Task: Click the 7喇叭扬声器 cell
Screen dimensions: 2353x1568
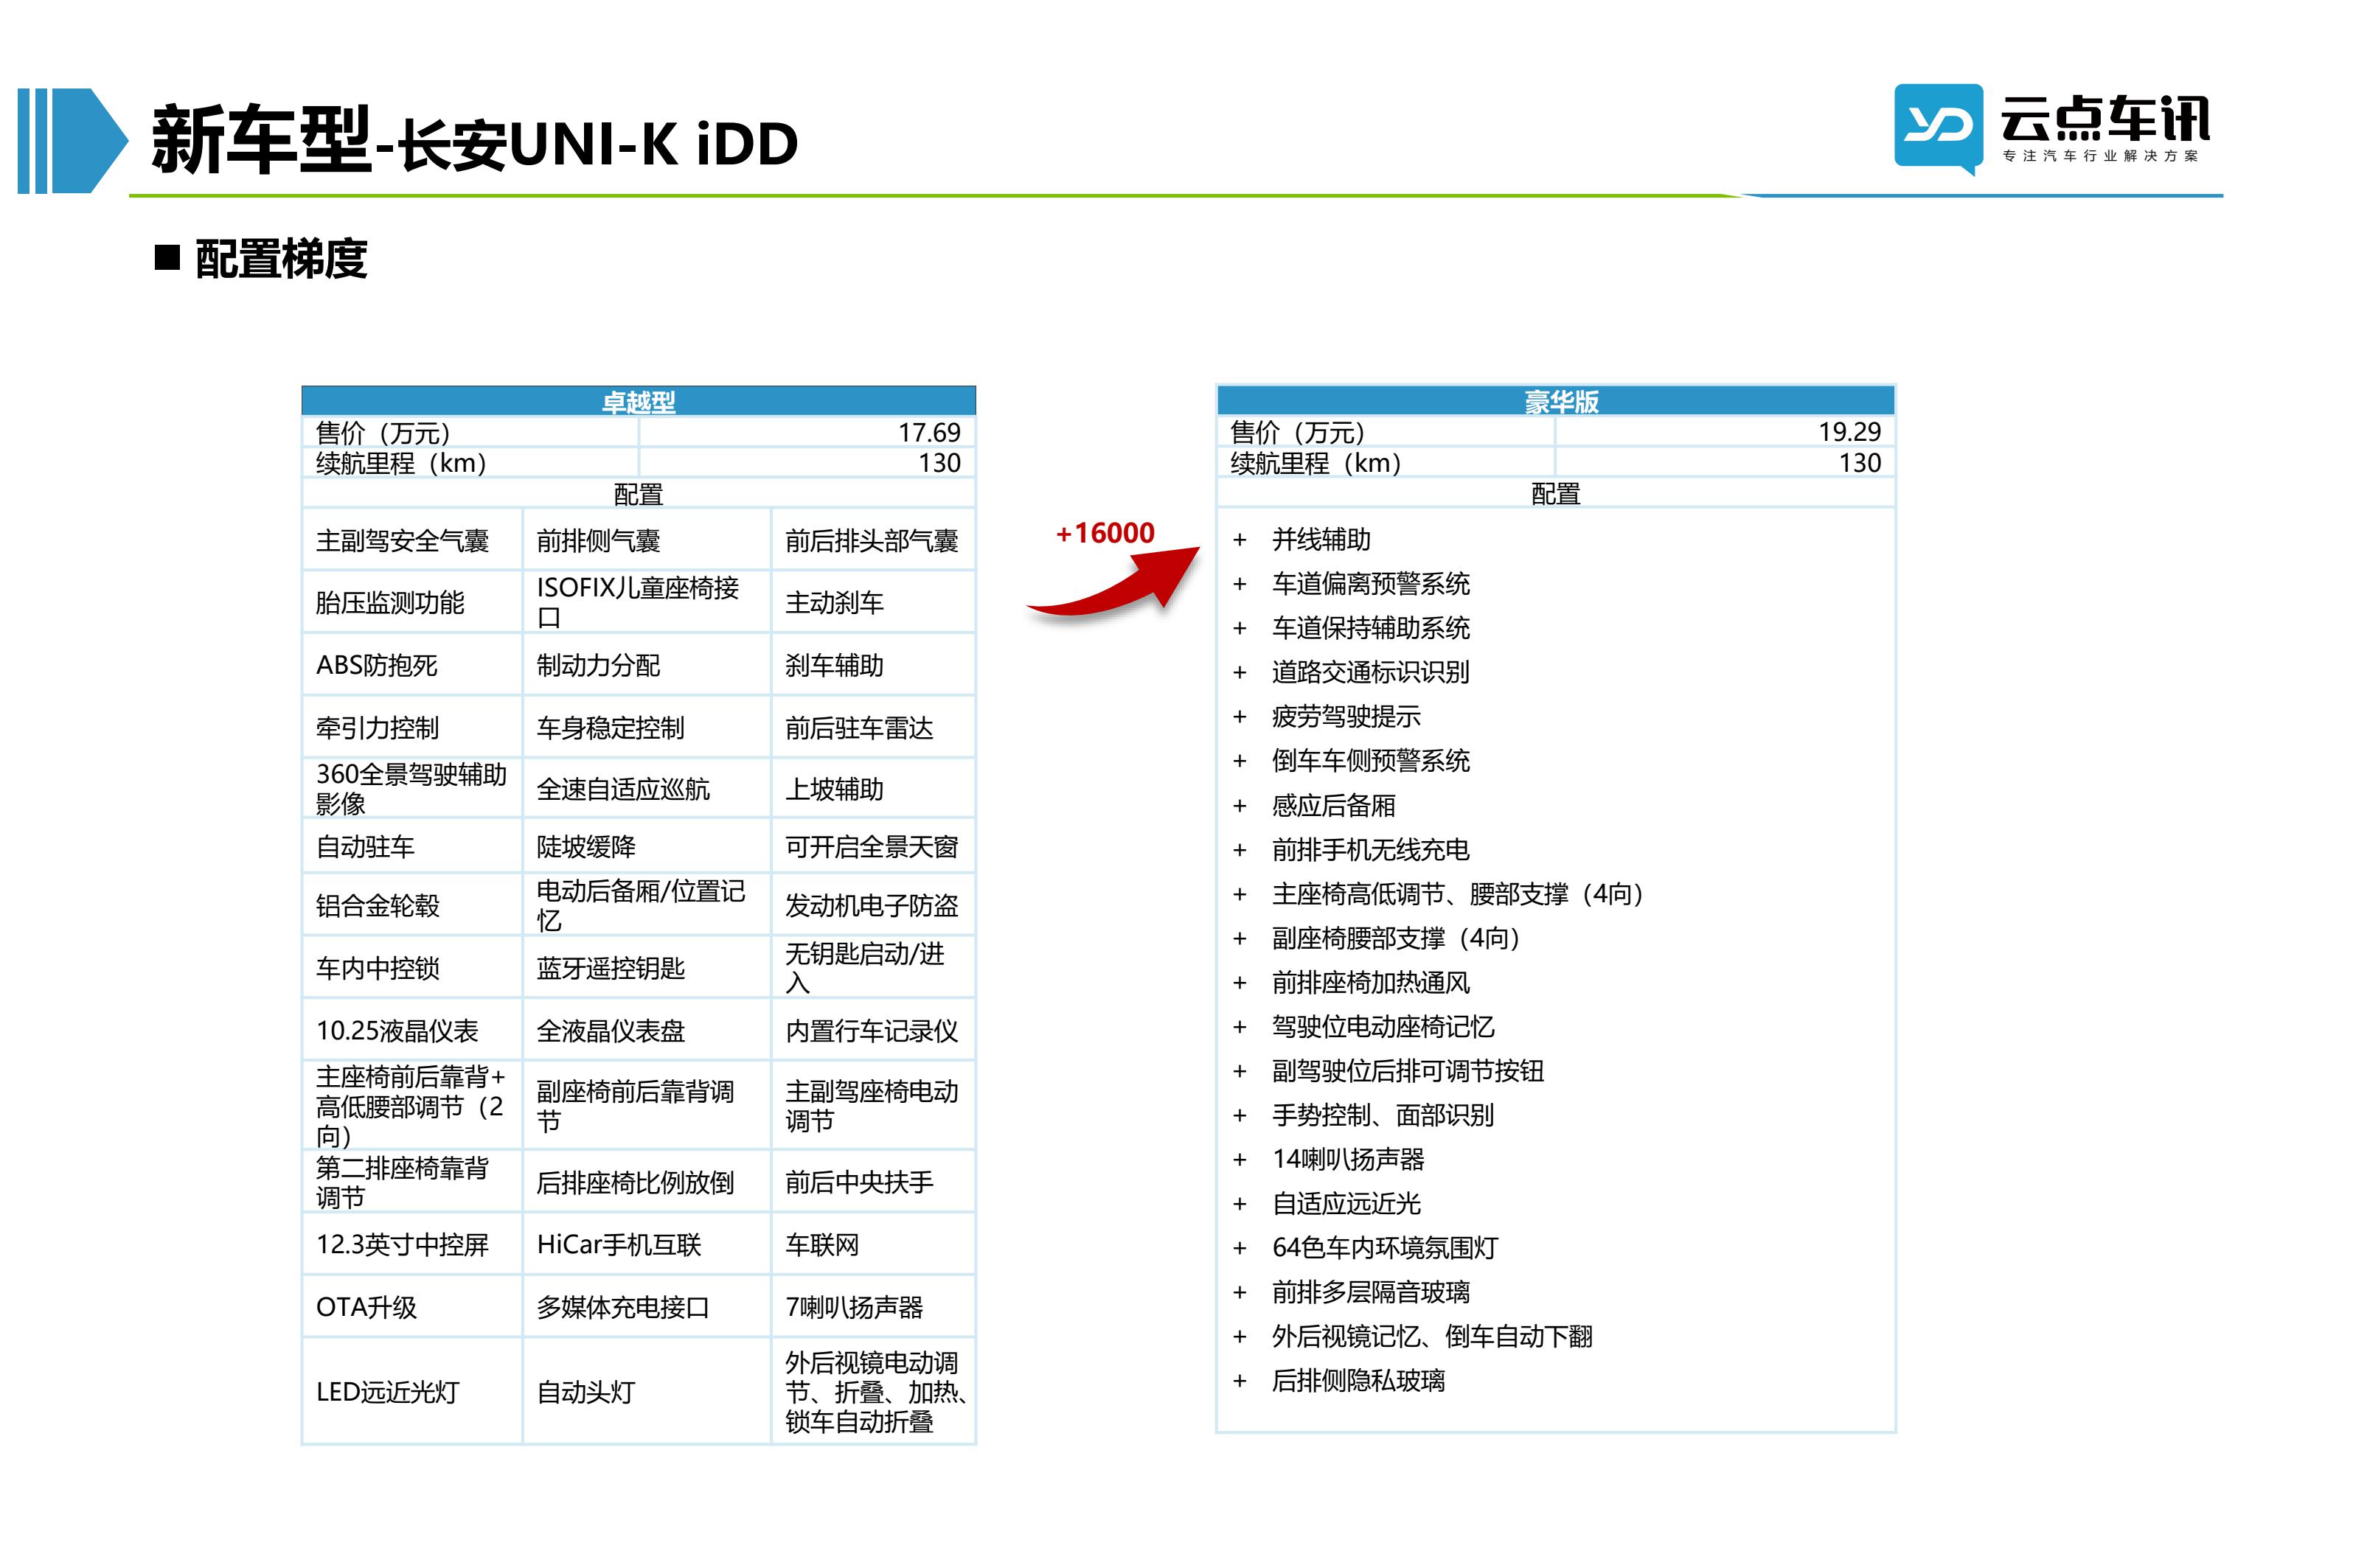Action: point(873,1307)
